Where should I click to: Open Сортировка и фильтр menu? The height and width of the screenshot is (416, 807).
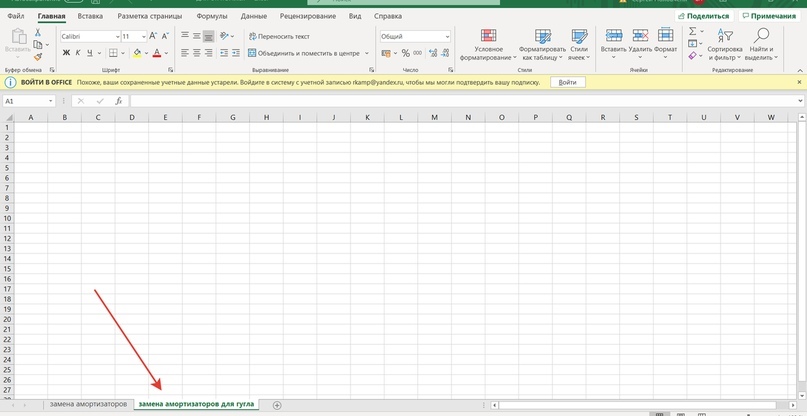[x=725, y=45]
